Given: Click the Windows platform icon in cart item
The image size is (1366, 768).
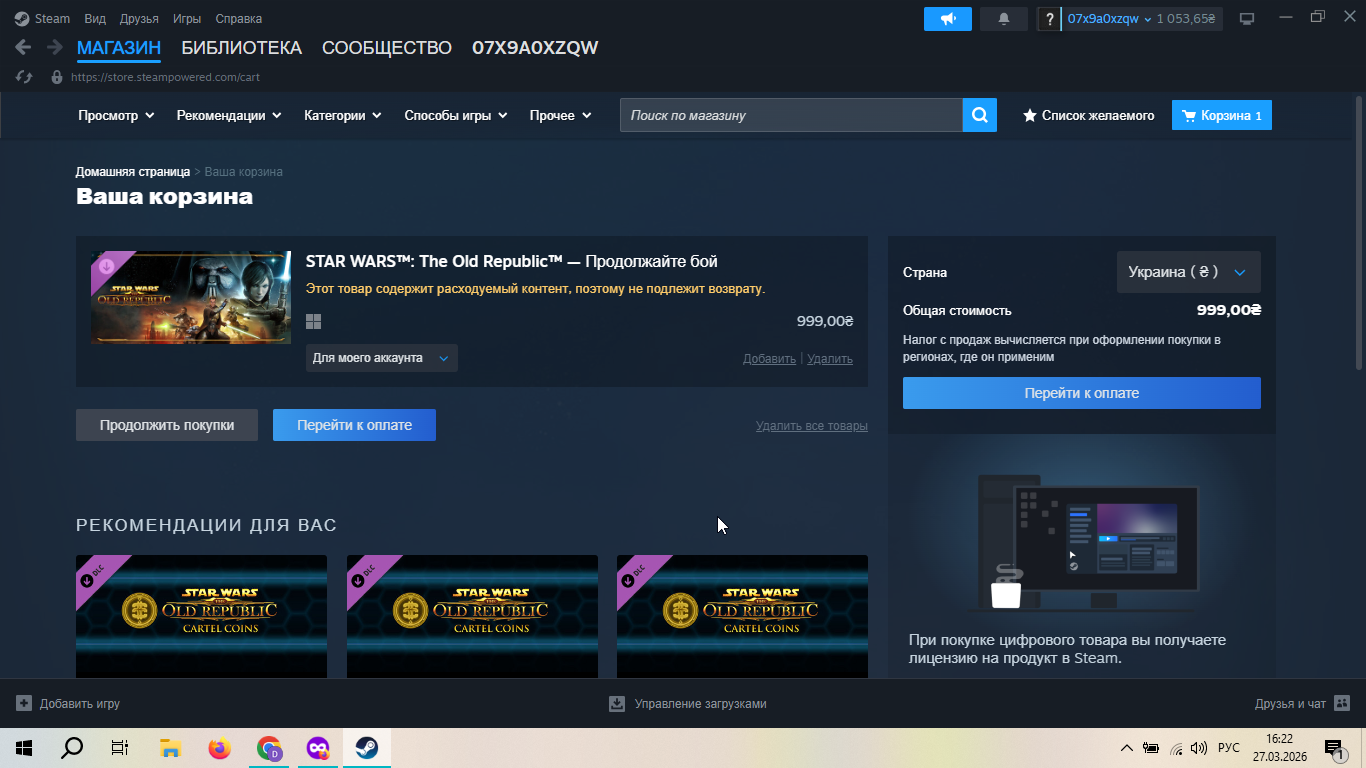Looking at the screenshot, I should coord(313,321).
